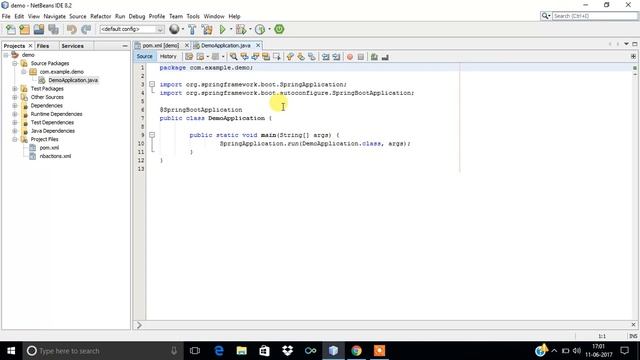Expand the Dependencies tree node

(x=15, y=106)
